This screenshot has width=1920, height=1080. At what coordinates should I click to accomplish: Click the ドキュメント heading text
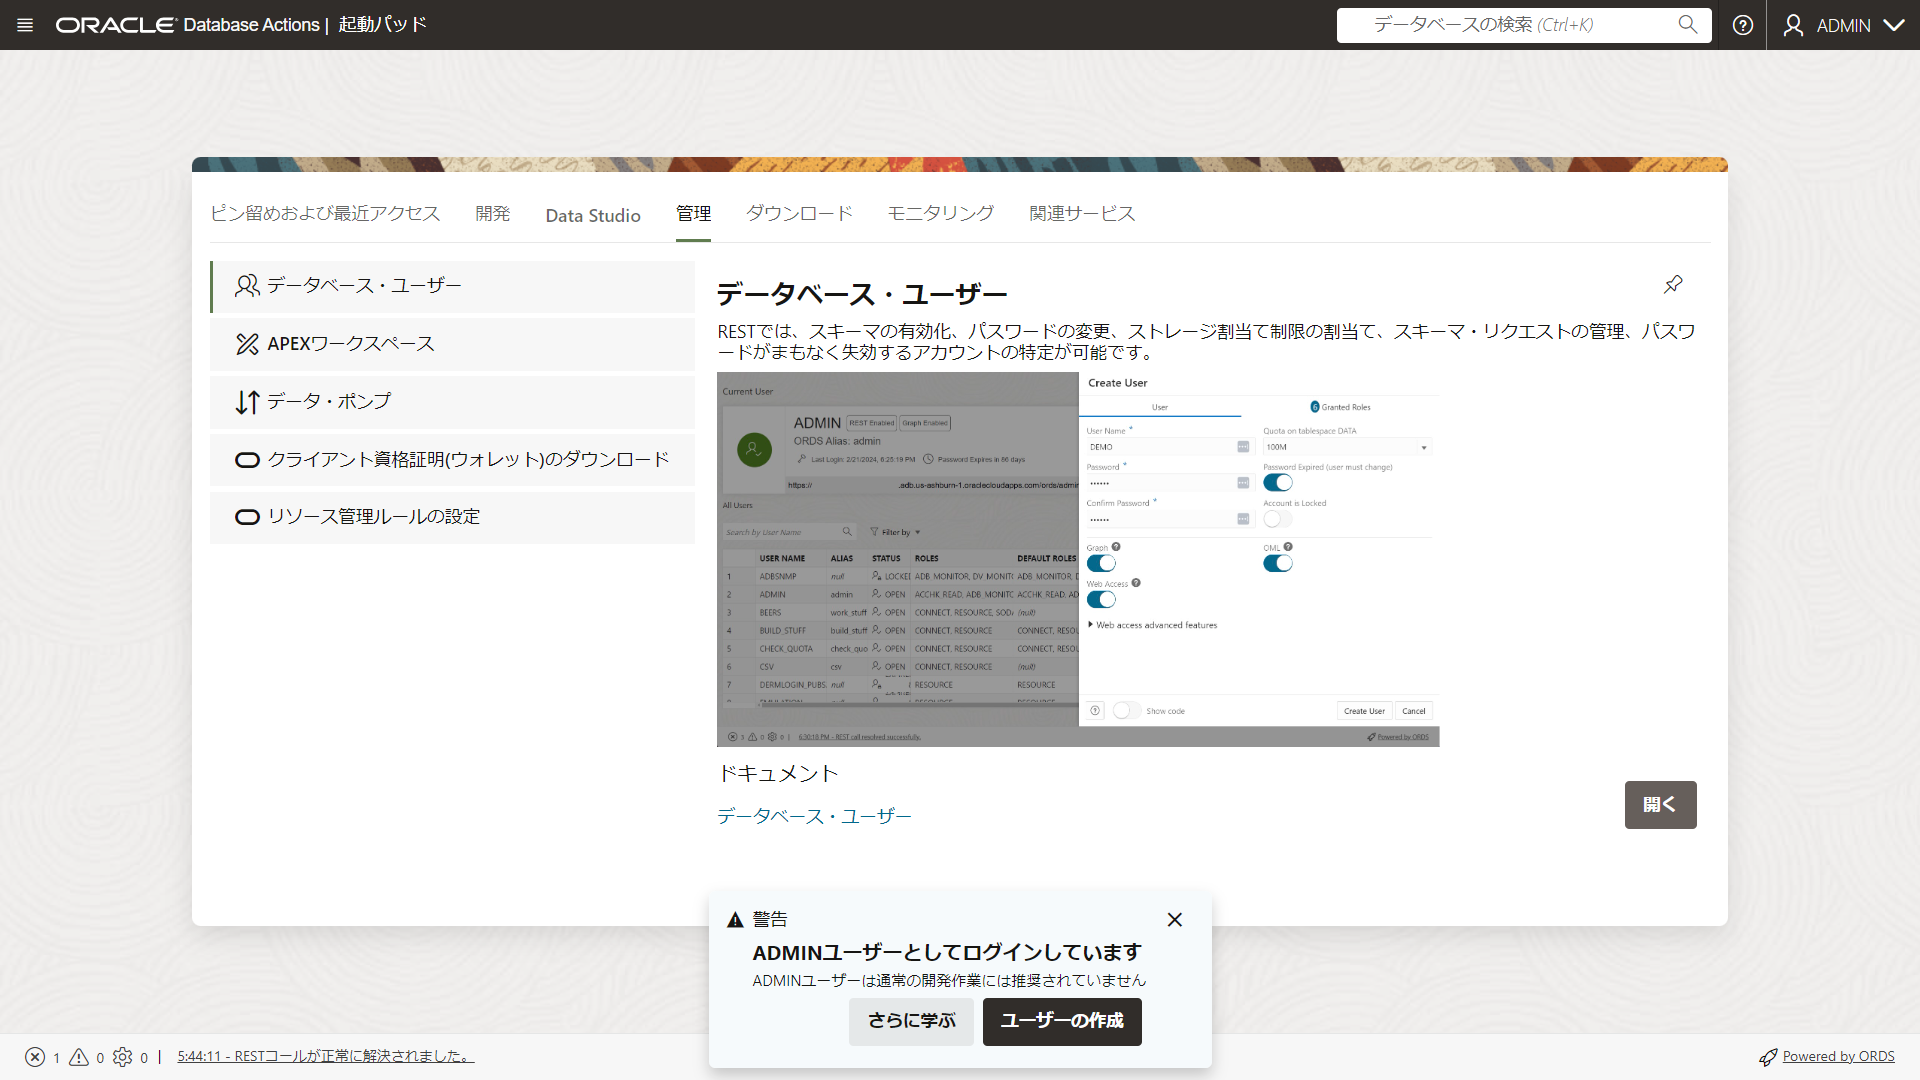(x=778, y=774)
